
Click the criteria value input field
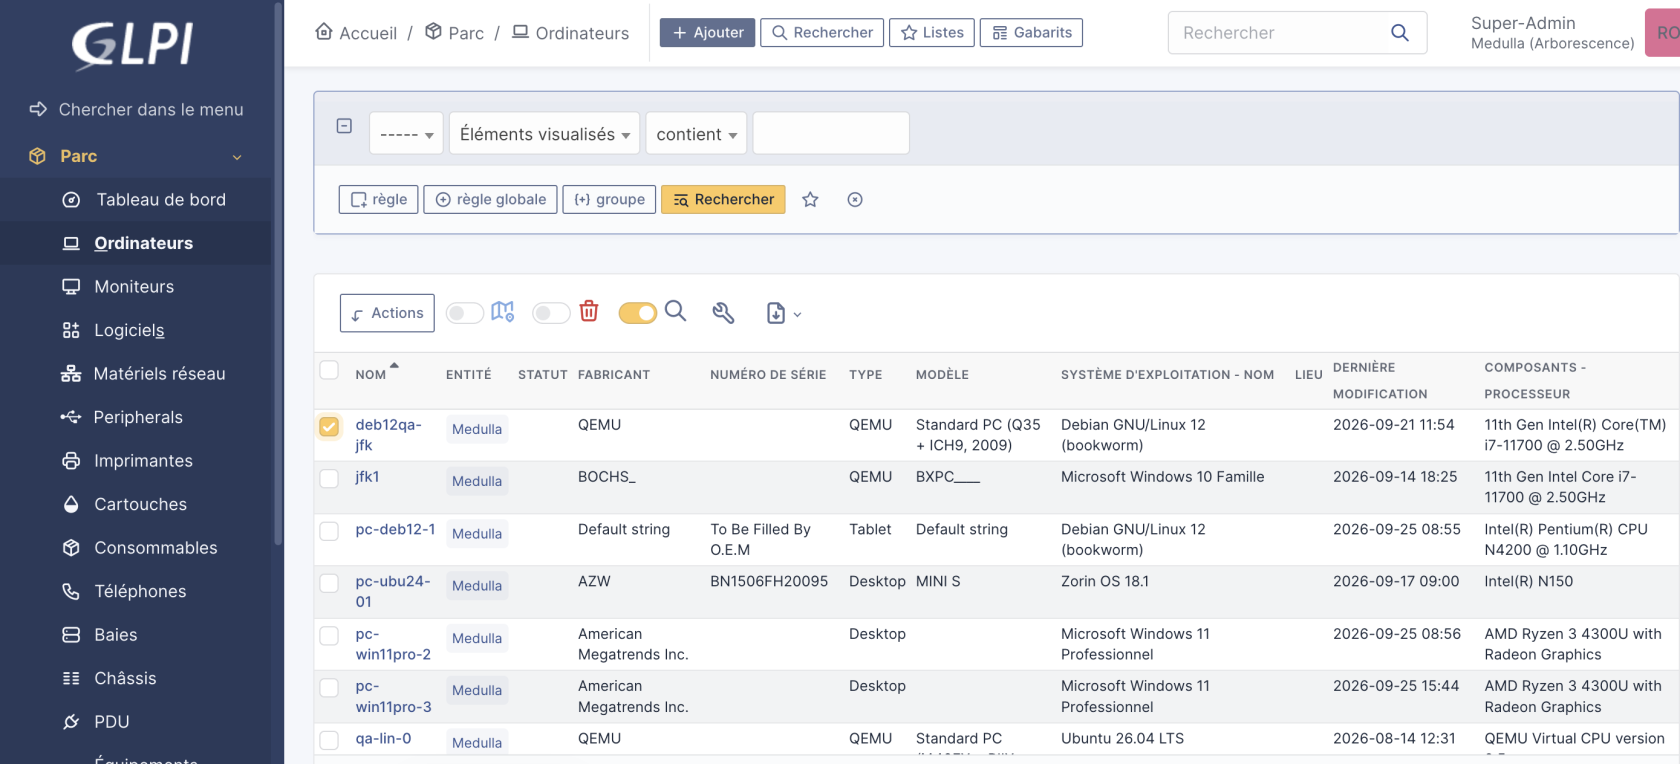831,133
